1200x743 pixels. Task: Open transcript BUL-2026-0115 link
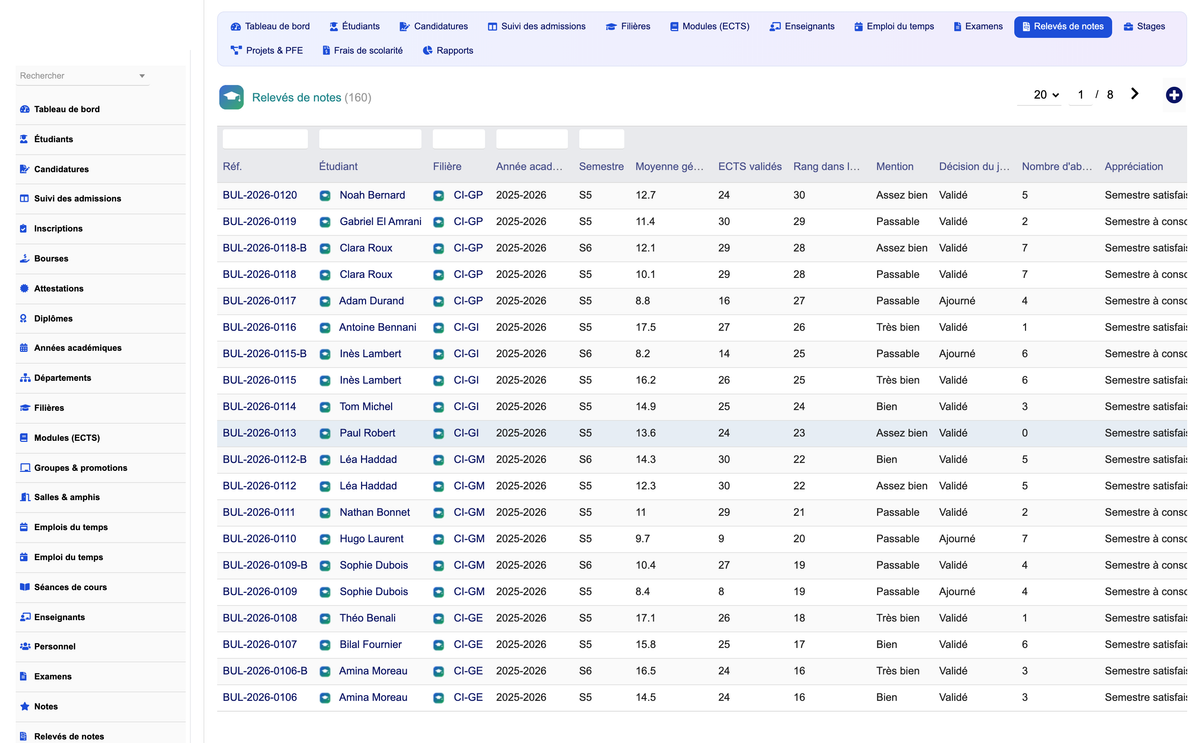pyautogui.click(x=260, y=380)
